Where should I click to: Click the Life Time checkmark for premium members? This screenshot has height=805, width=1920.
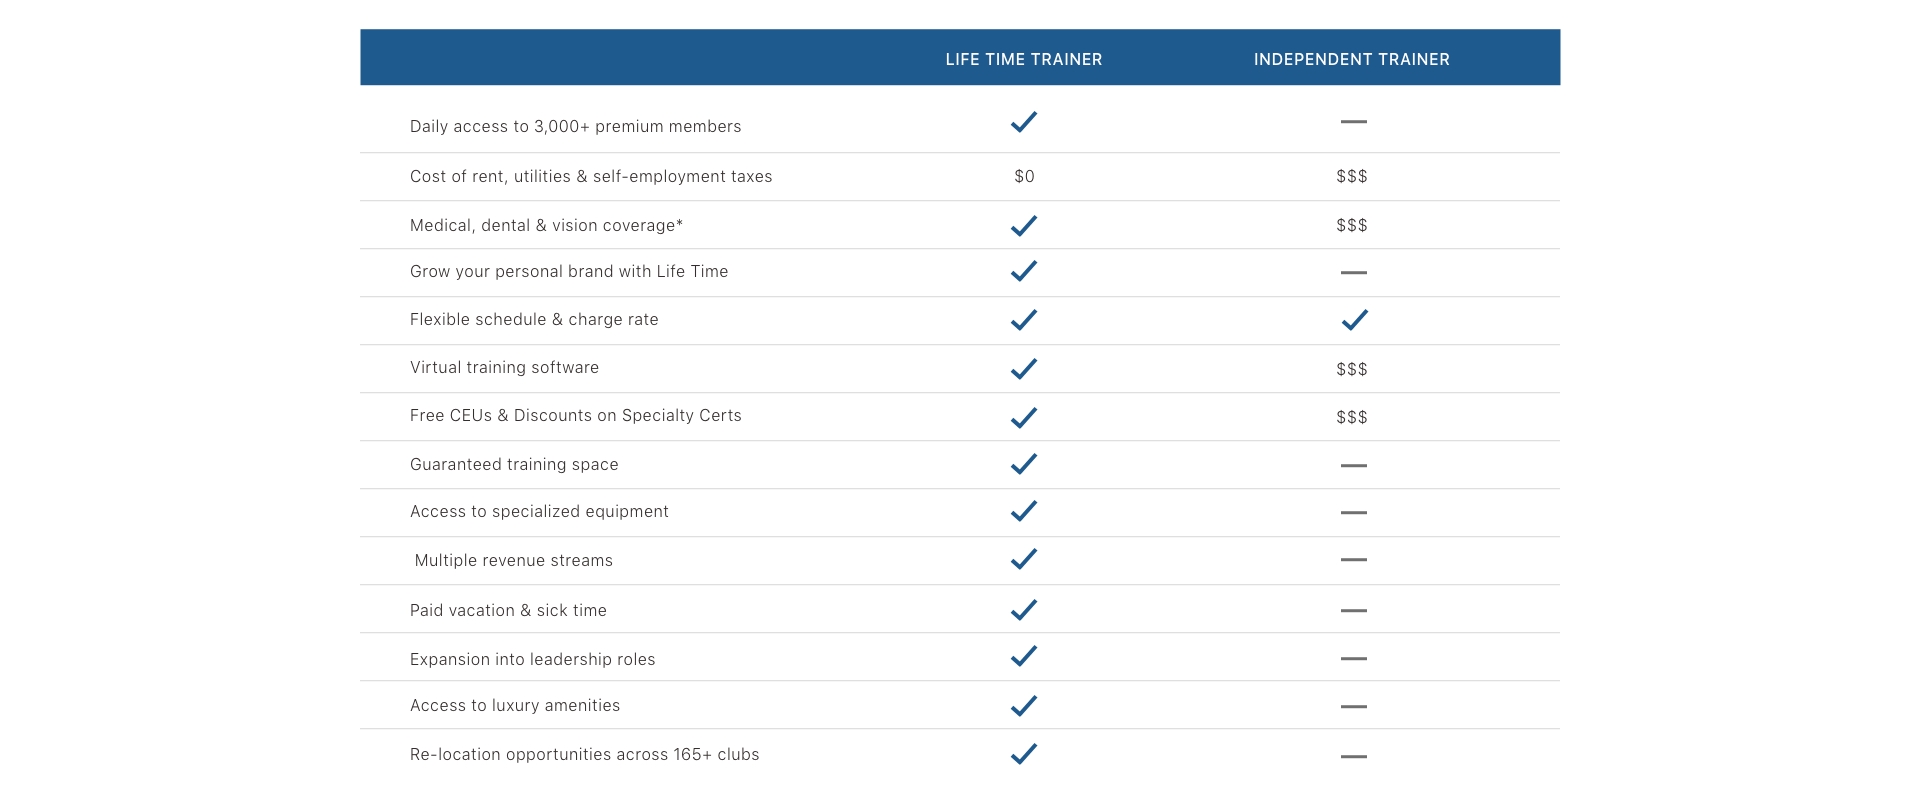tap(1023, 122)
